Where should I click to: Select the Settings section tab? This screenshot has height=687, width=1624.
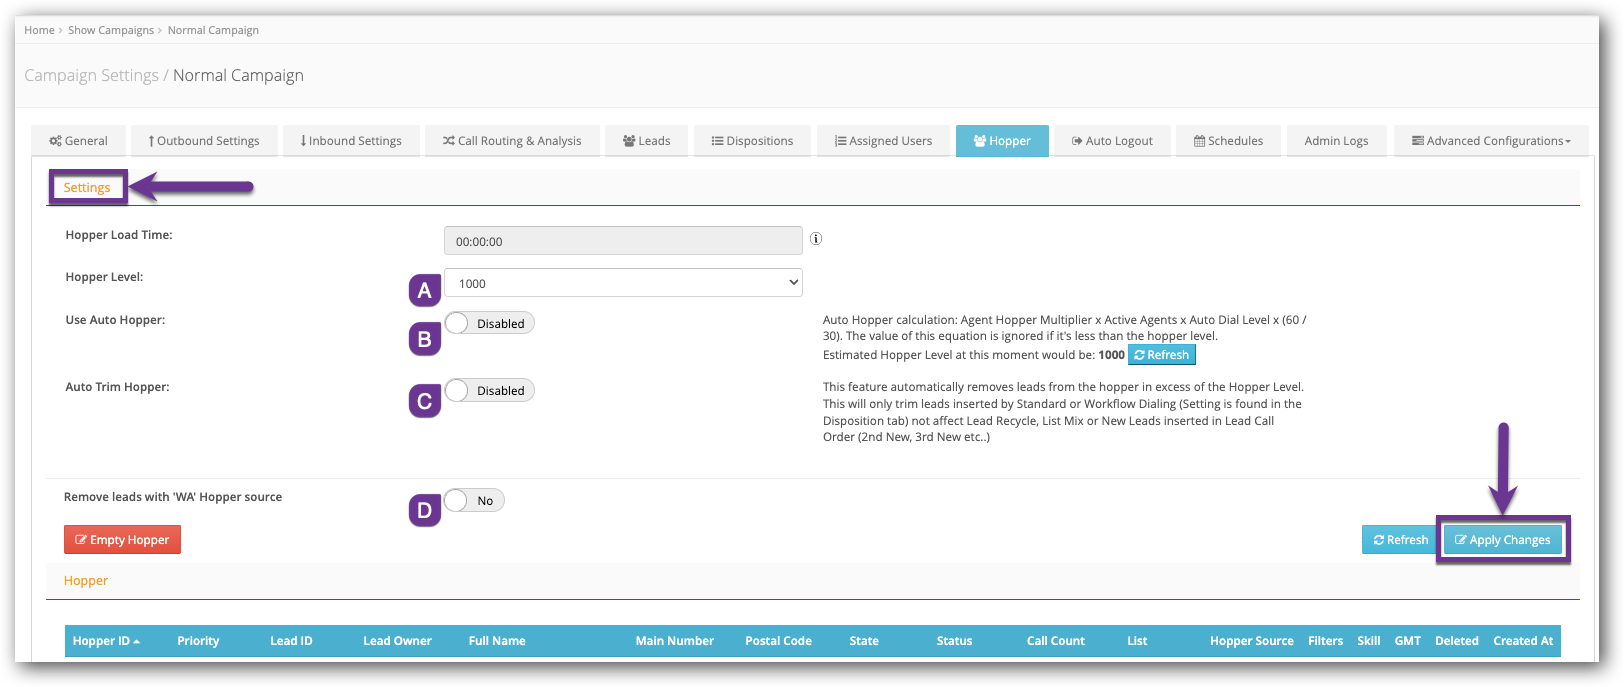tap(87, 187)
